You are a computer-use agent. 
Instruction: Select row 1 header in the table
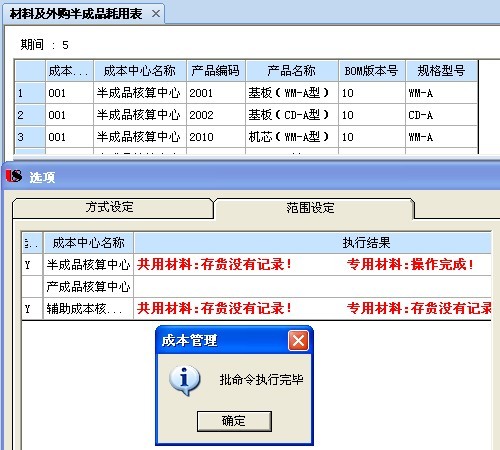pyautogui.click(x=30, y=93)
